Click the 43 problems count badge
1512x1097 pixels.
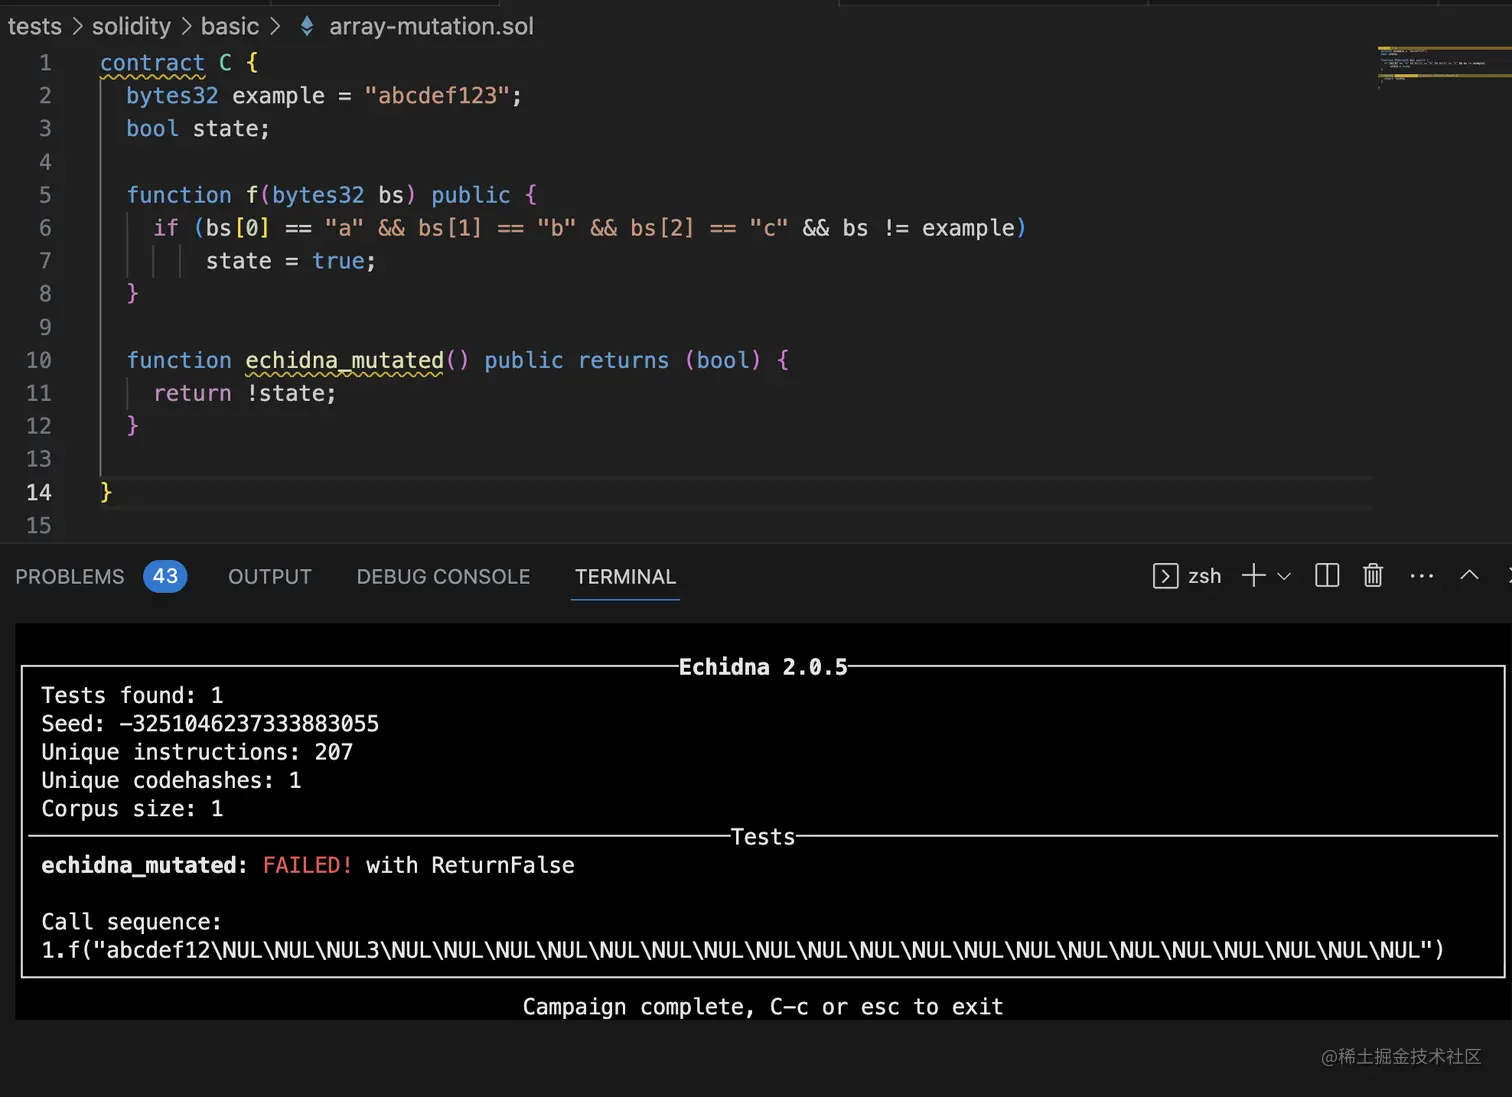(165, 576)
